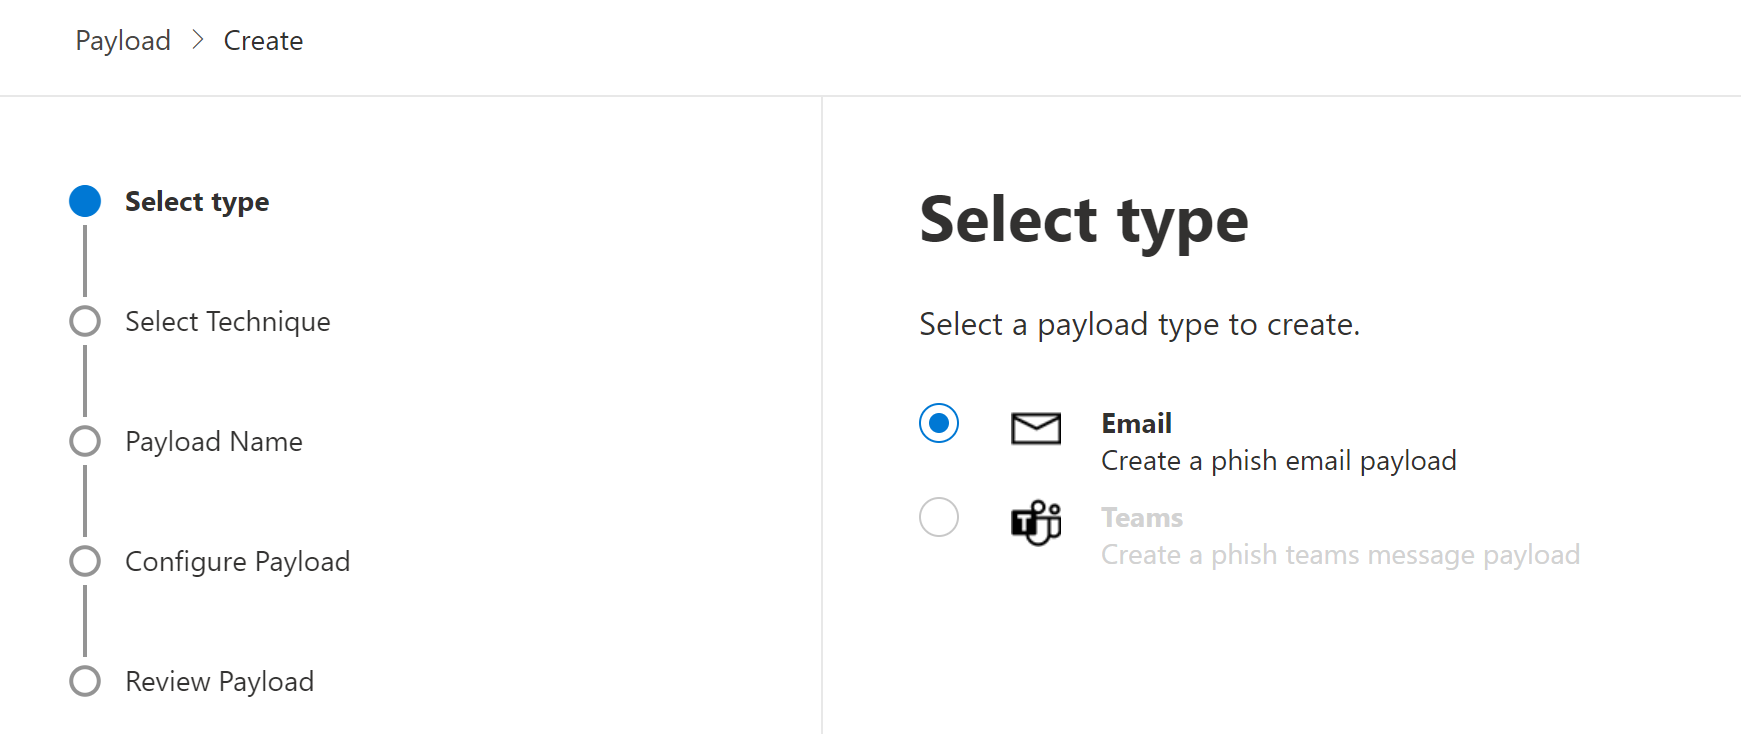1741x734 pixels.
Task: Select the Email payload radio button
Action: [939, 423]
